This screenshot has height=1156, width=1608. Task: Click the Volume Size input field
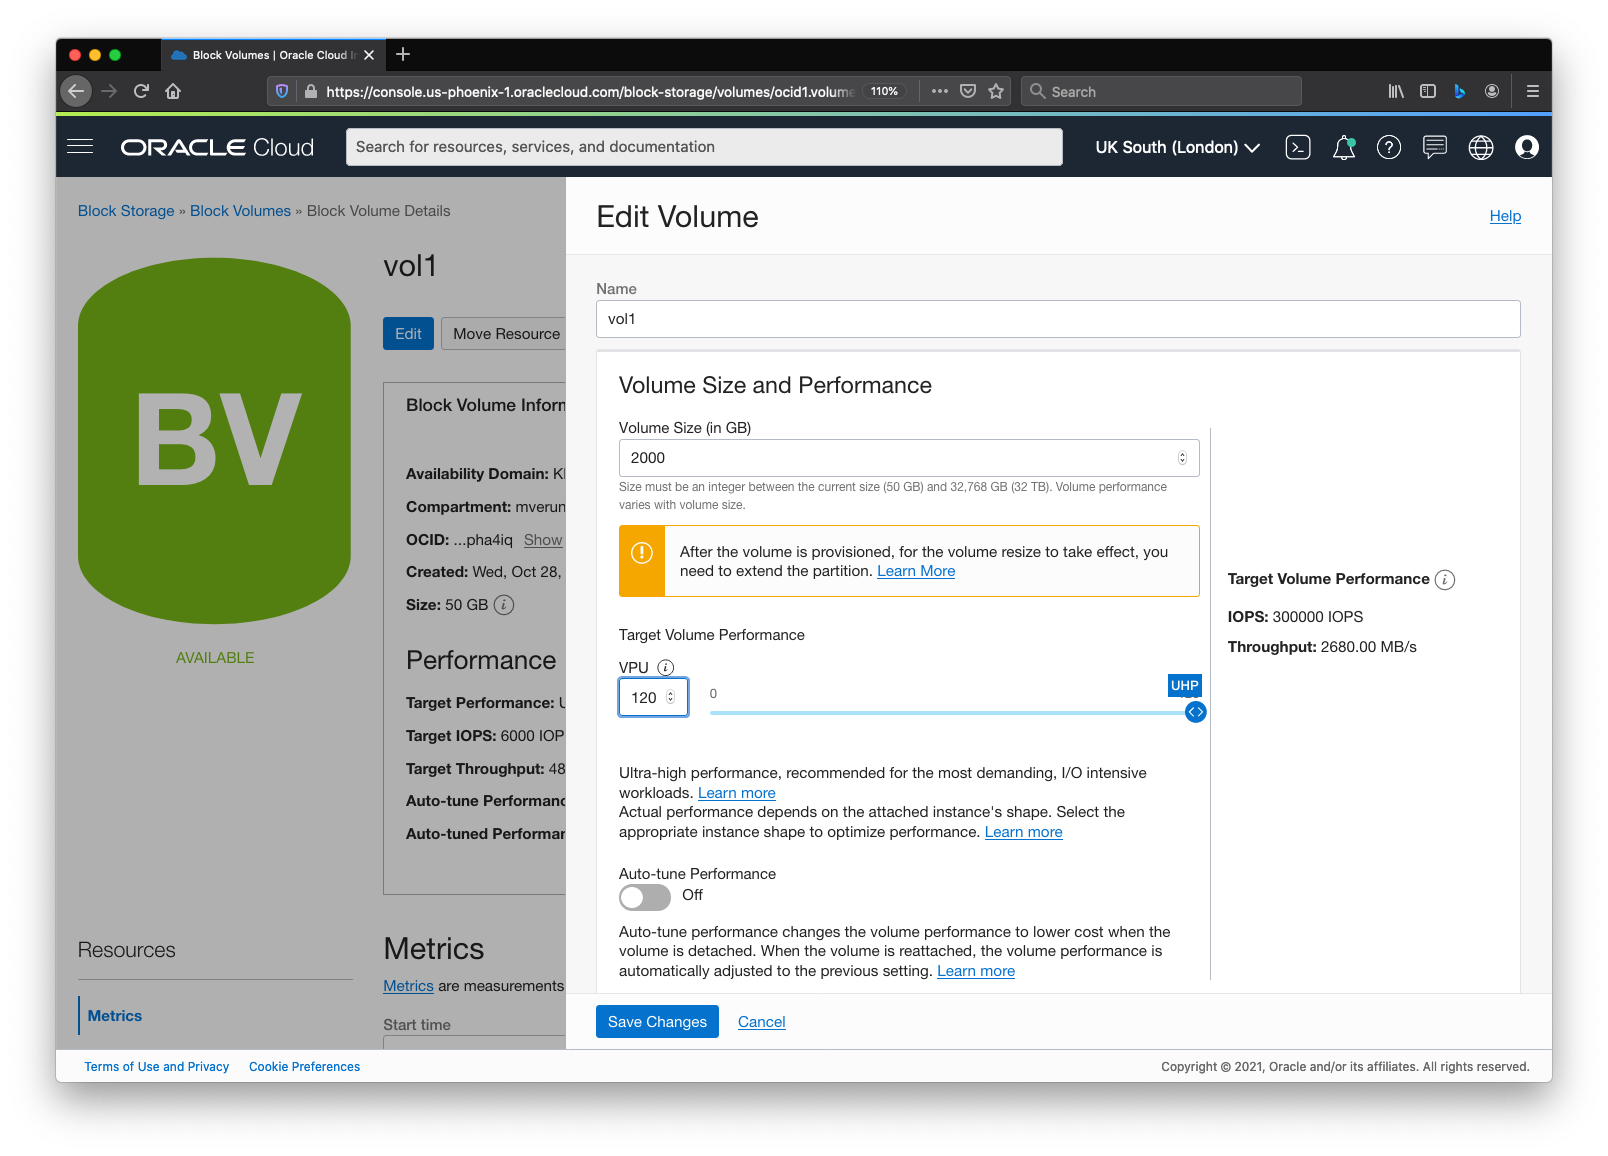point(909,458)
